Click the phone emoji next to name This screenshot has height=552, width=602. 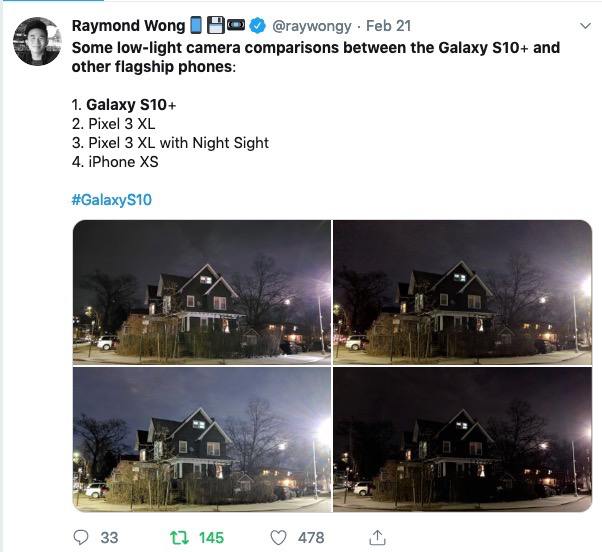pos(196,25)
